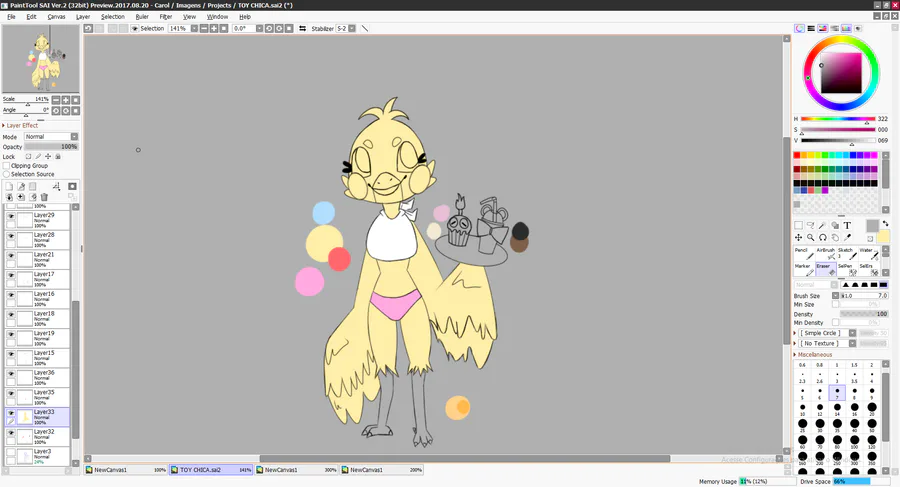Select the Lasso selection tool
Screen dimensions: 900x487
[x=810, y=226]
